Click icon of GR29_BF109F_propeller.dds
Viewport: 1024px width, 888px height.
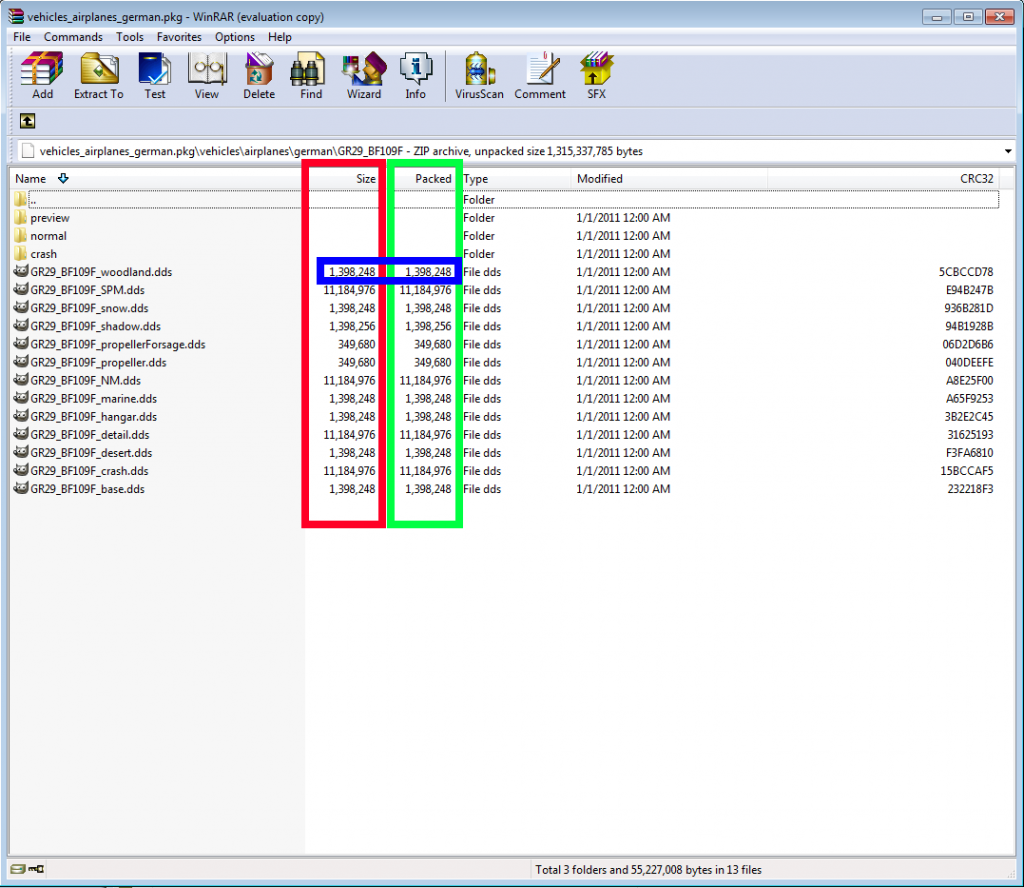(21, 362)
